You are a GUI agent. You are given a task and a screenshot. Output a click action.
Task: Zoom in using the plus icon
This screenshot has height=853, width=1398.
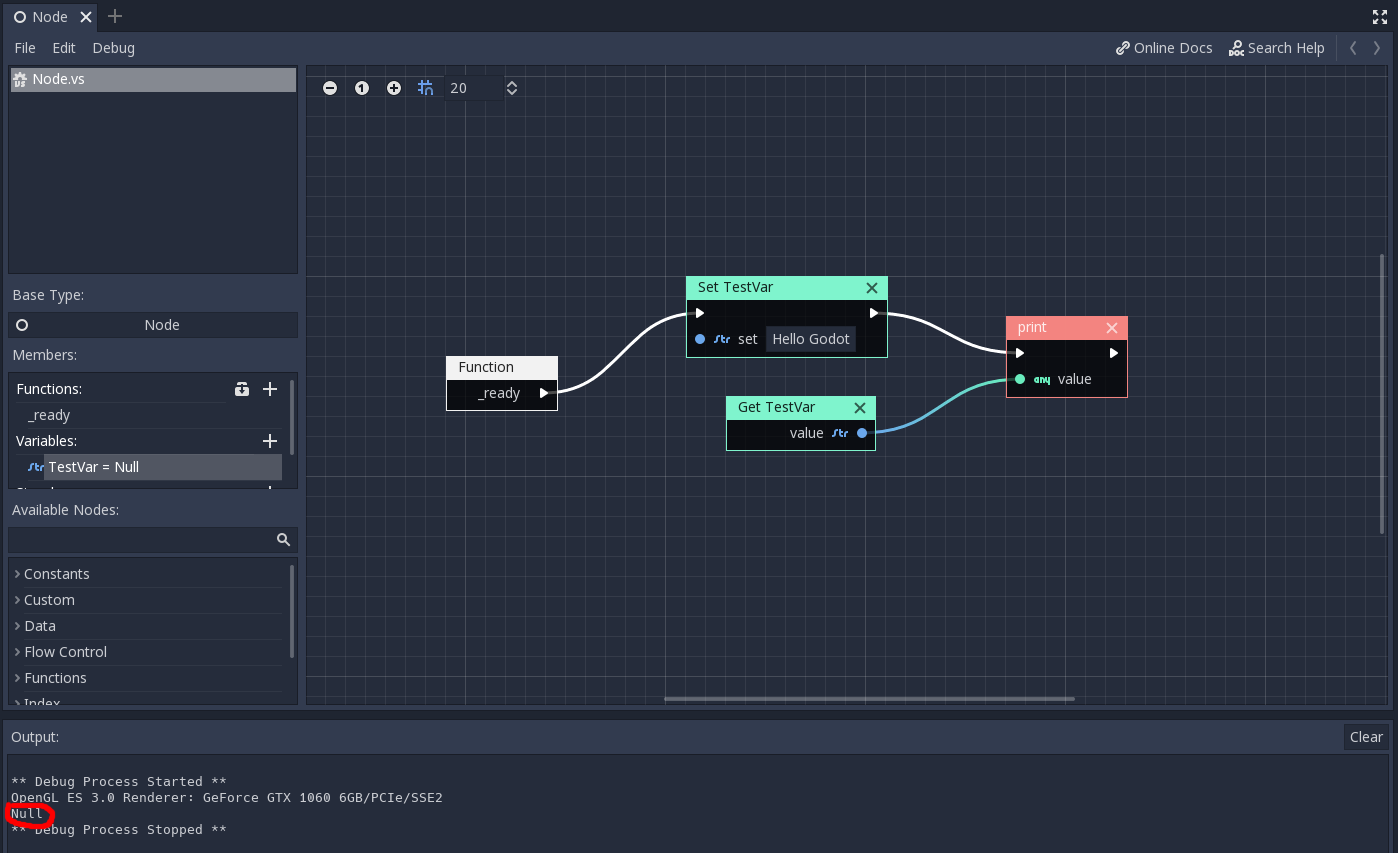click(x=394, y=88)
